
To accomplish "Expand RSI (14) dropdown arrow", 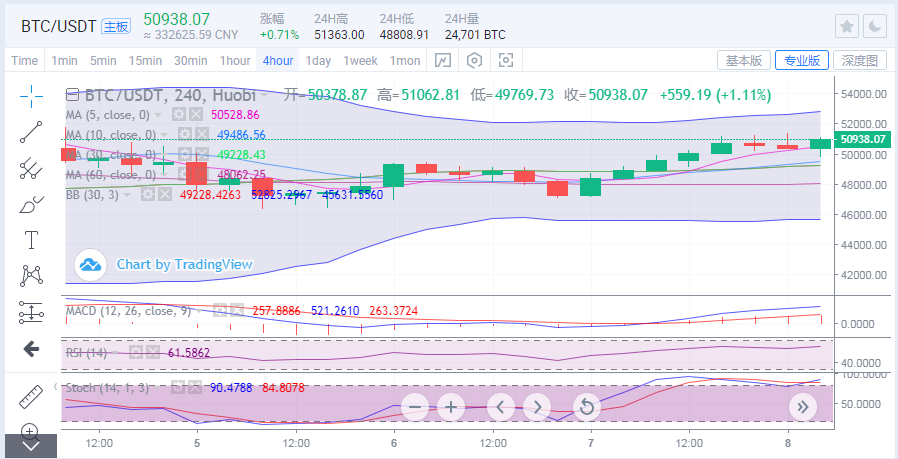I will [116, 352].
